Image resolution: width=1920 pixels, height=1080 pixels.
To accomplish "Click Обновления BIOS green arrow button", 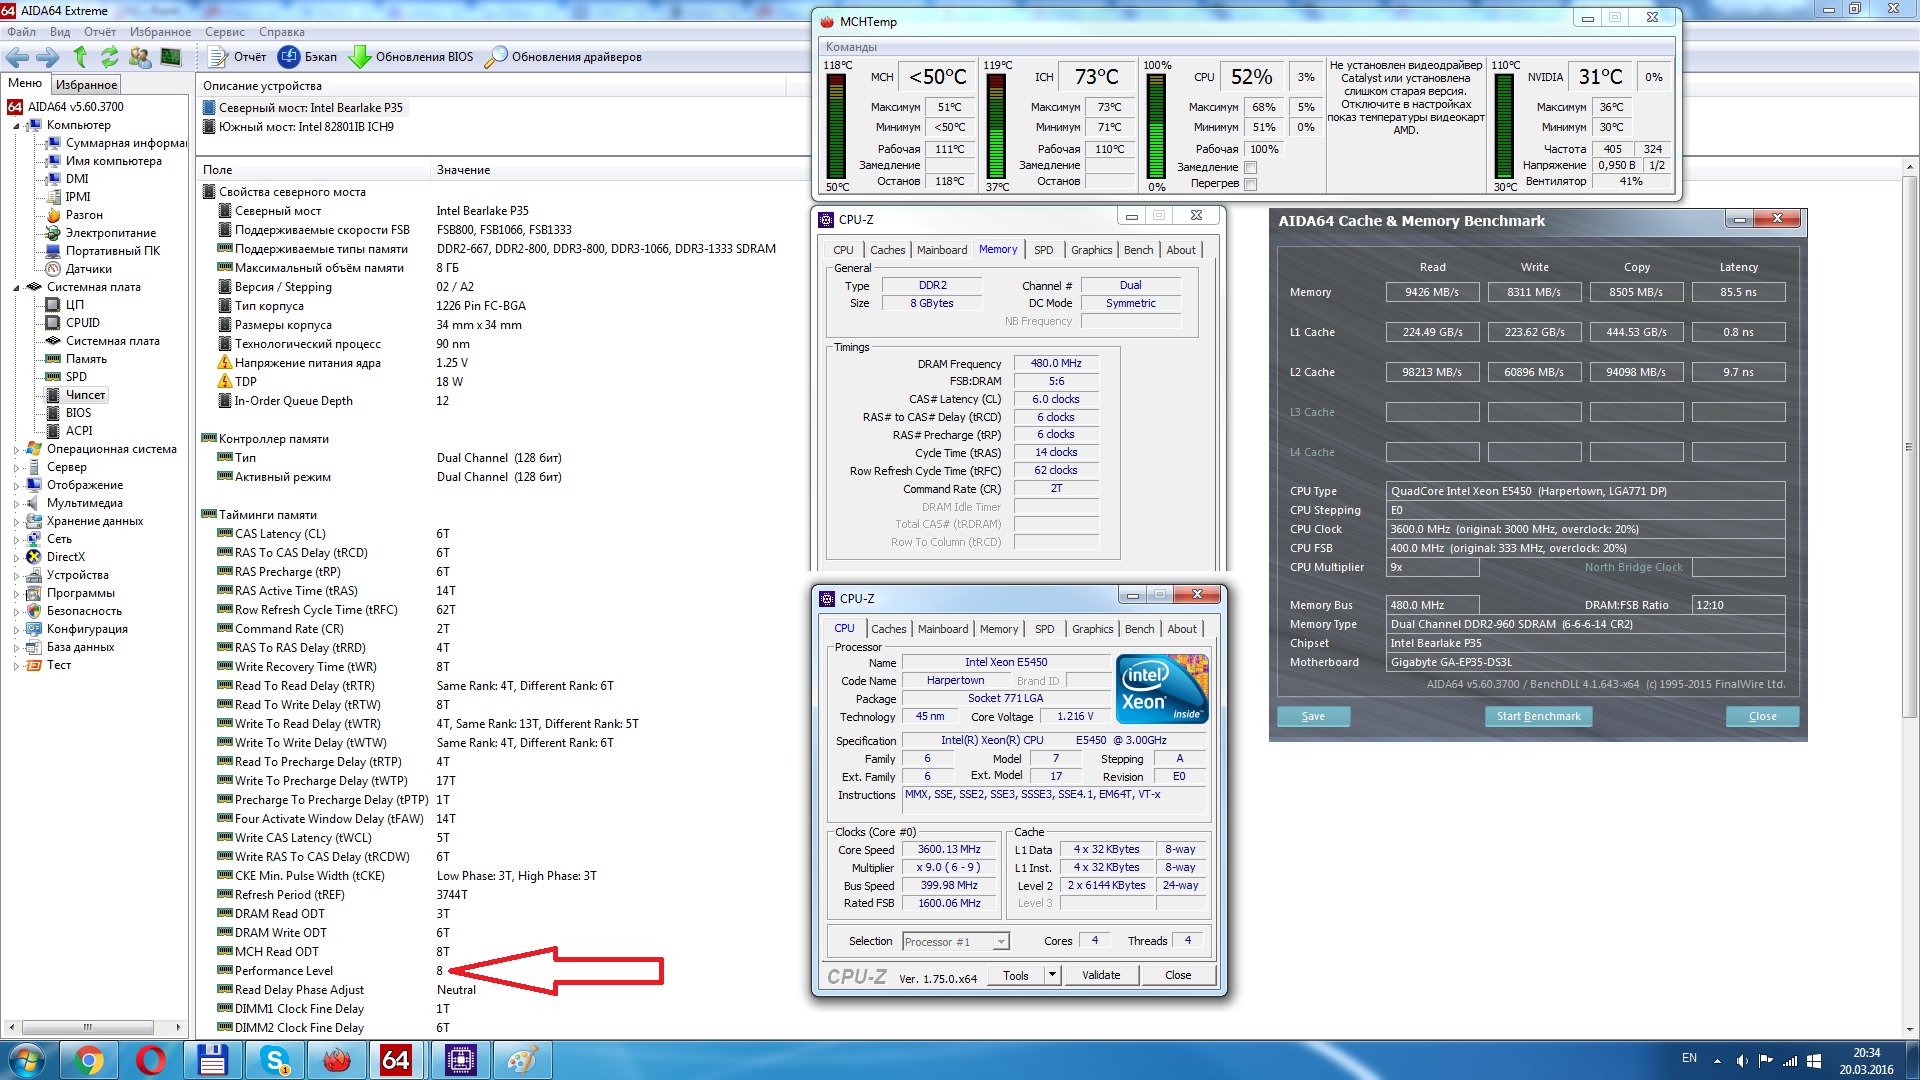I will [411, 57].
